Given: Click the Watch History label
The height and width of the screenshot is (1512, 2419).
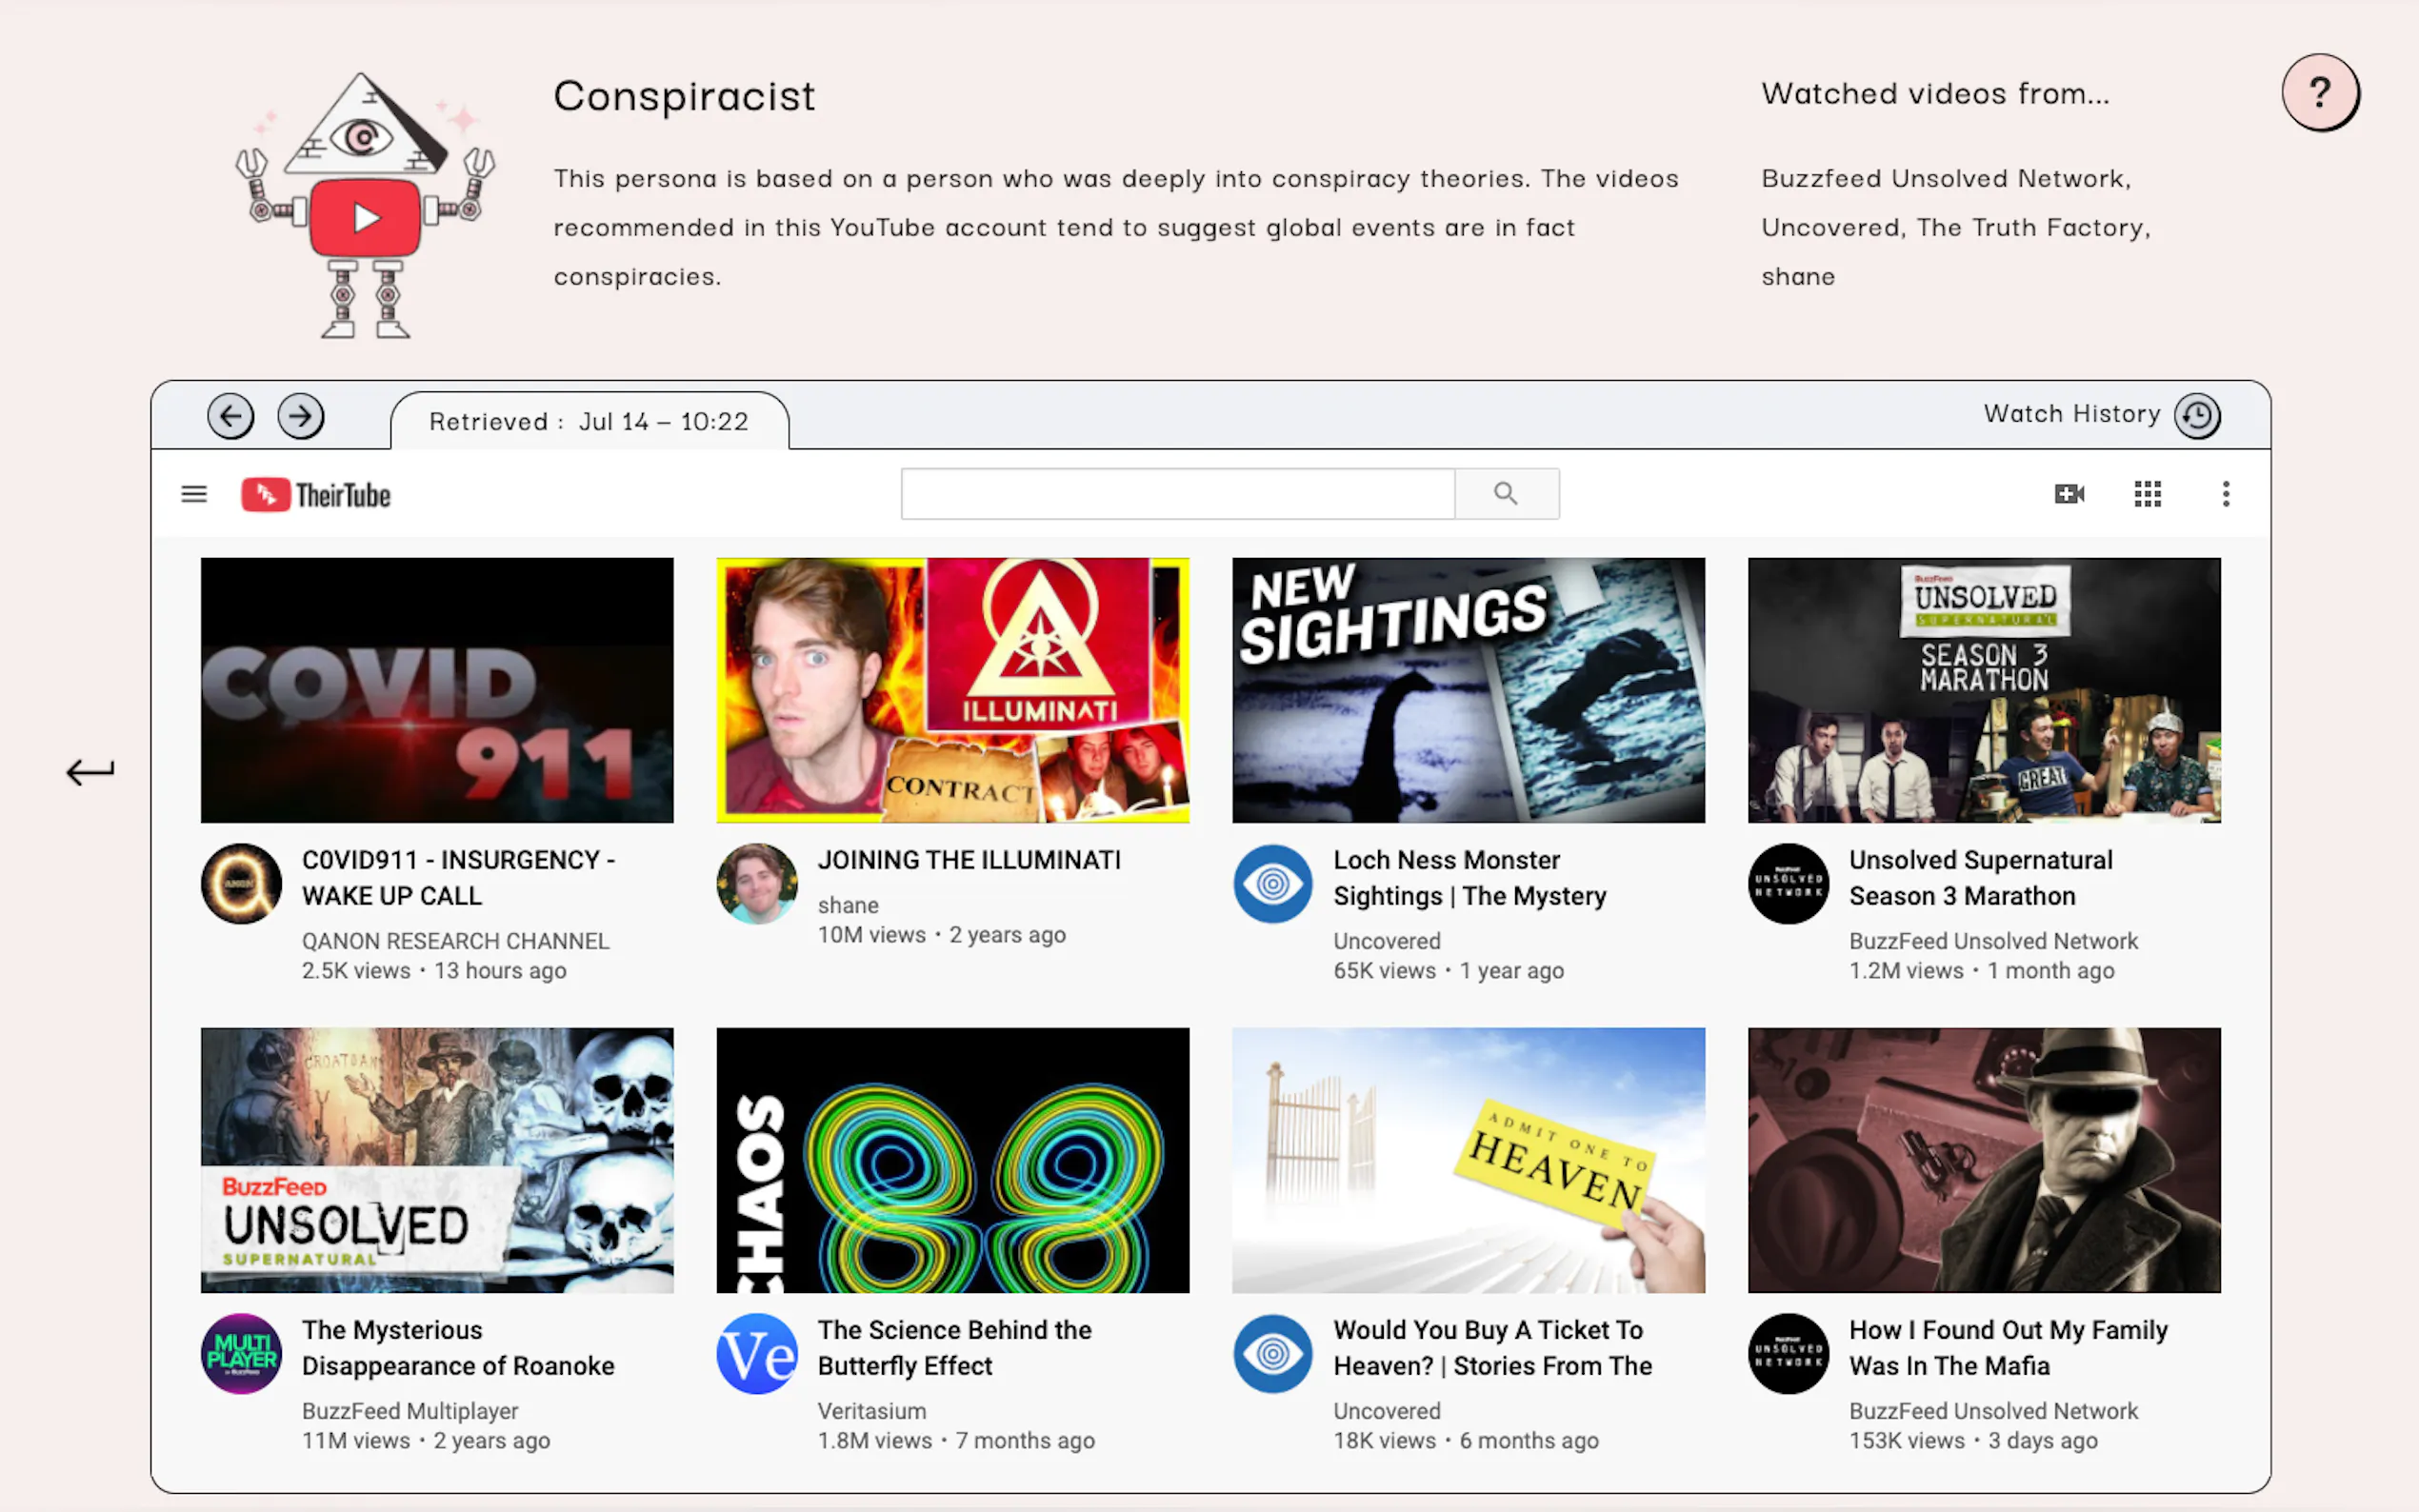Looking at the screenshot, I should pyautogui.click(x=2071, y=414).
